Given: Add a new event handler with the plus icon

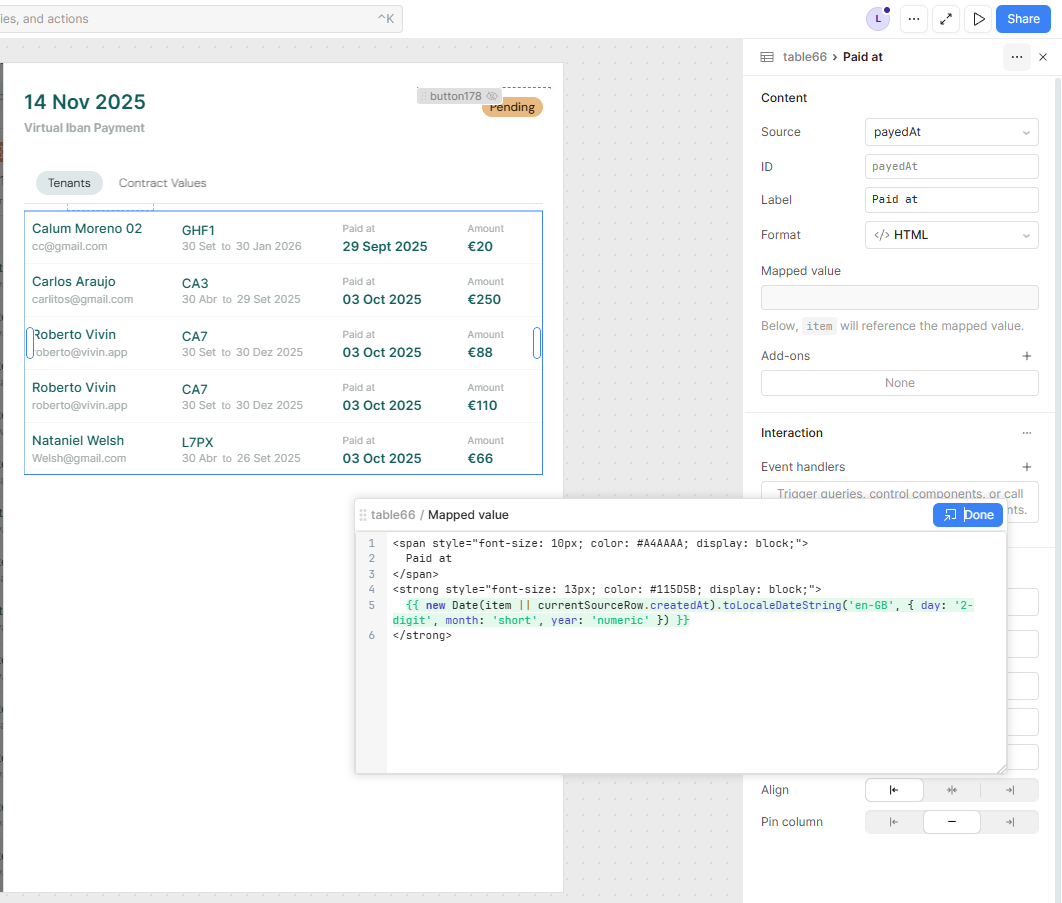Looking at the screenshot, I should click(1026, 467).
